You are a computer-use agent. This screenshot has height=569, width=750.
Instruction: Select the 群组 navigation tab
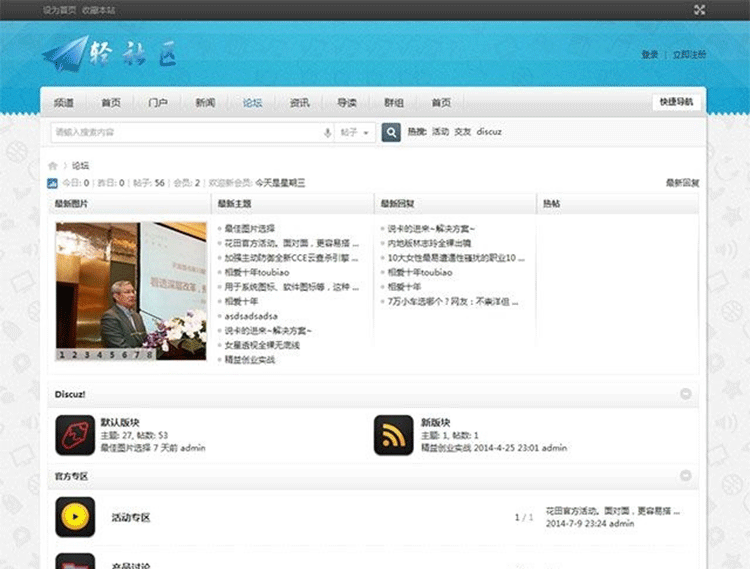click(x=394, y=103)
